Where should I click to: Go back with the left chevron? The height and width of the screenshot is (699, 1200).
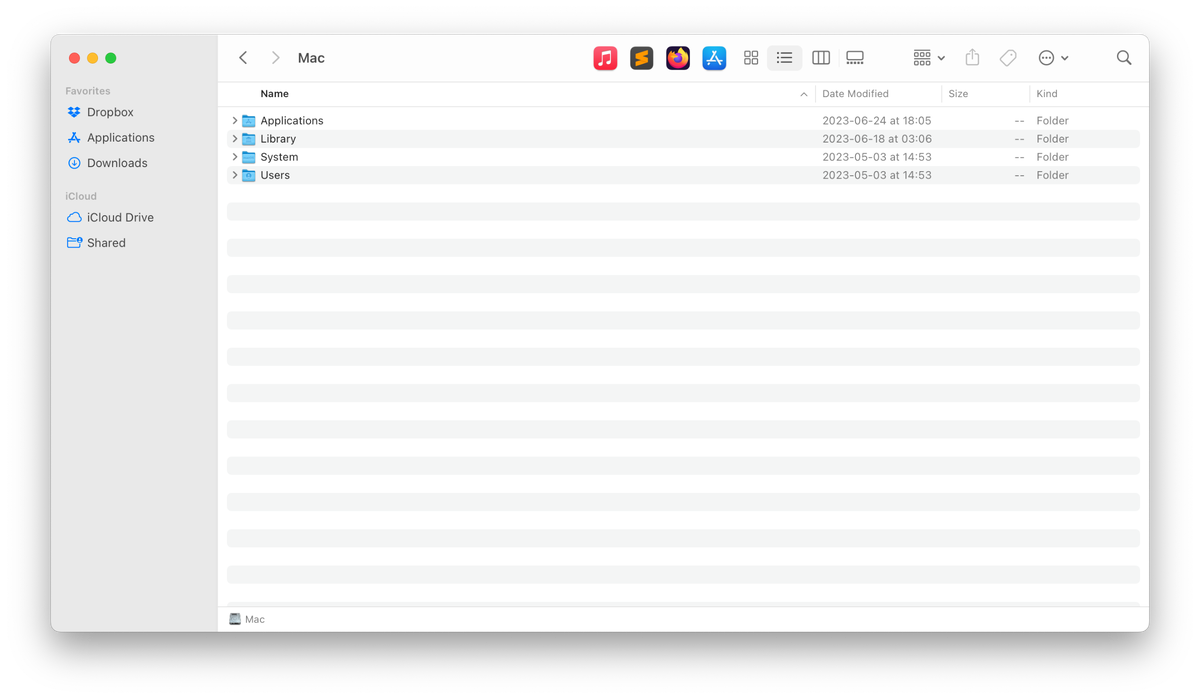243,58
